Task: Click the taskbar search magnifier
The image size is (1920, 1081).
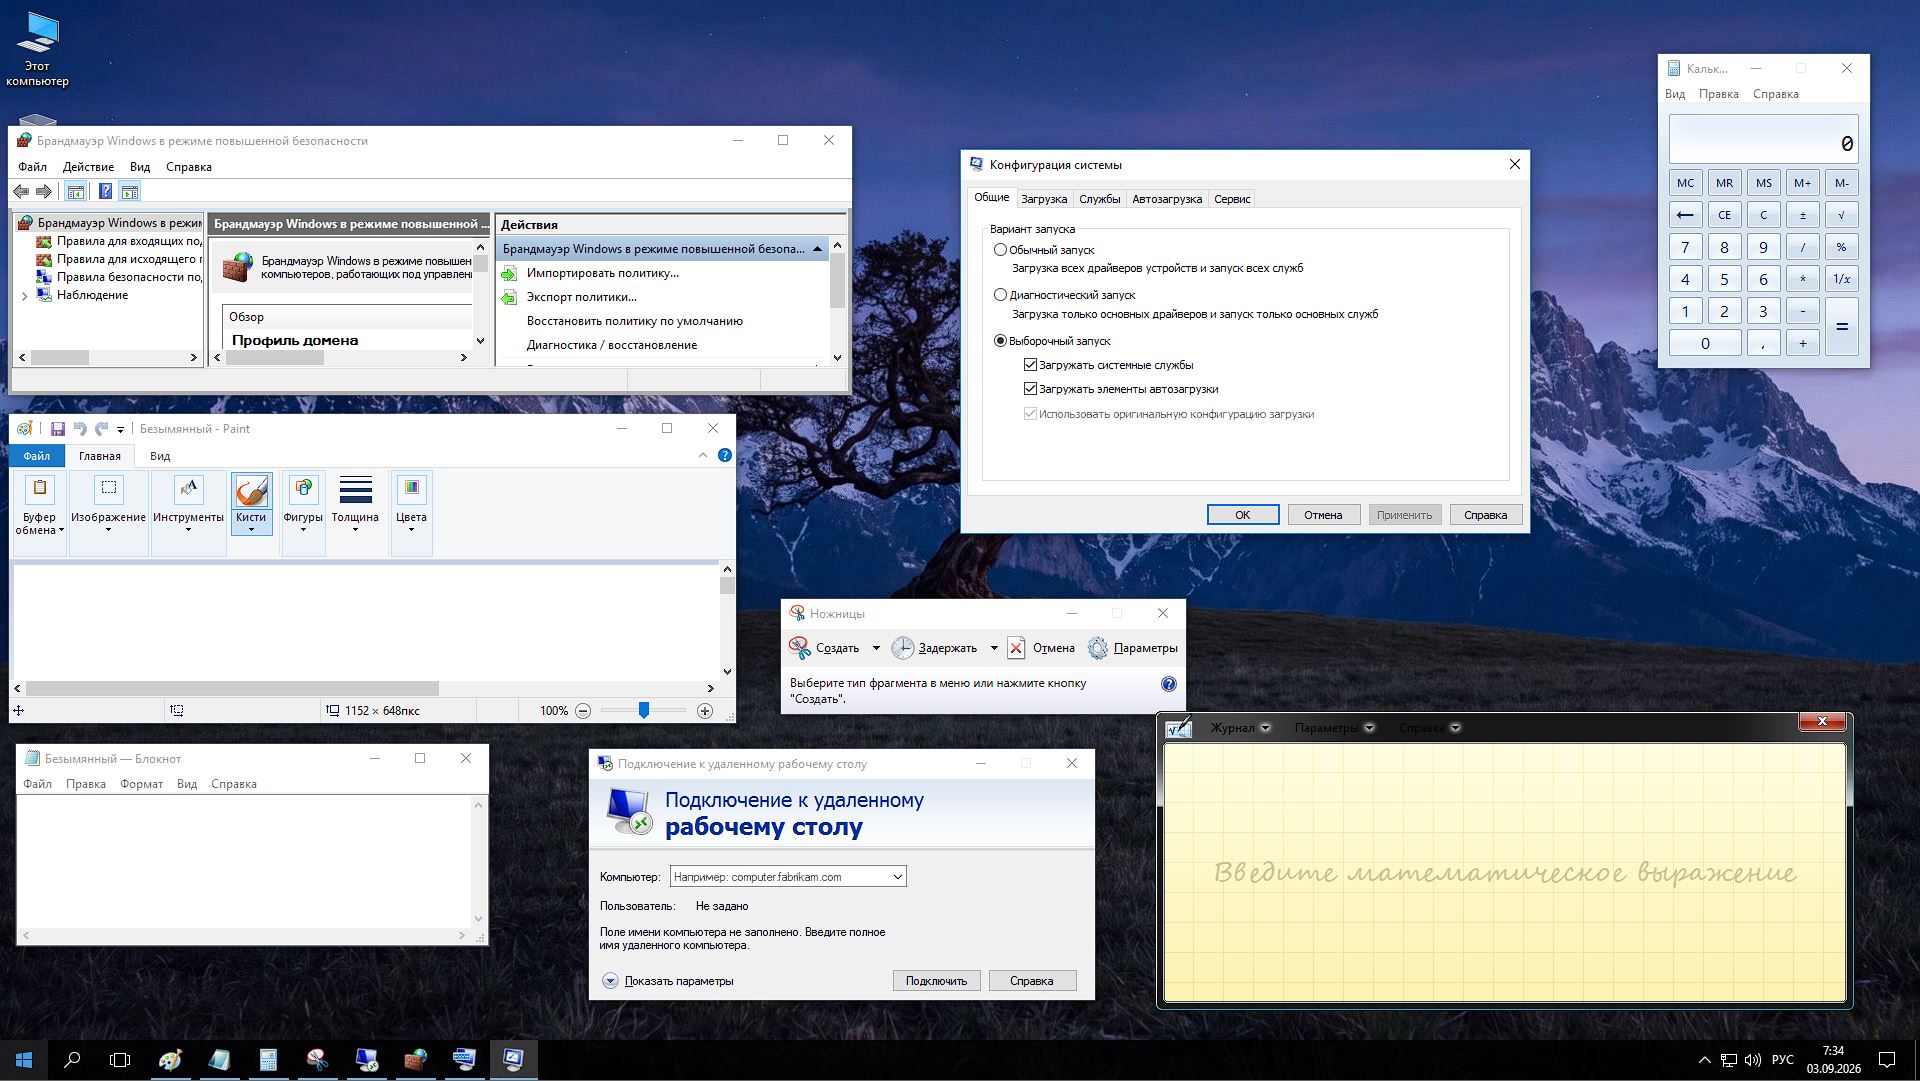Action: 72,1059
